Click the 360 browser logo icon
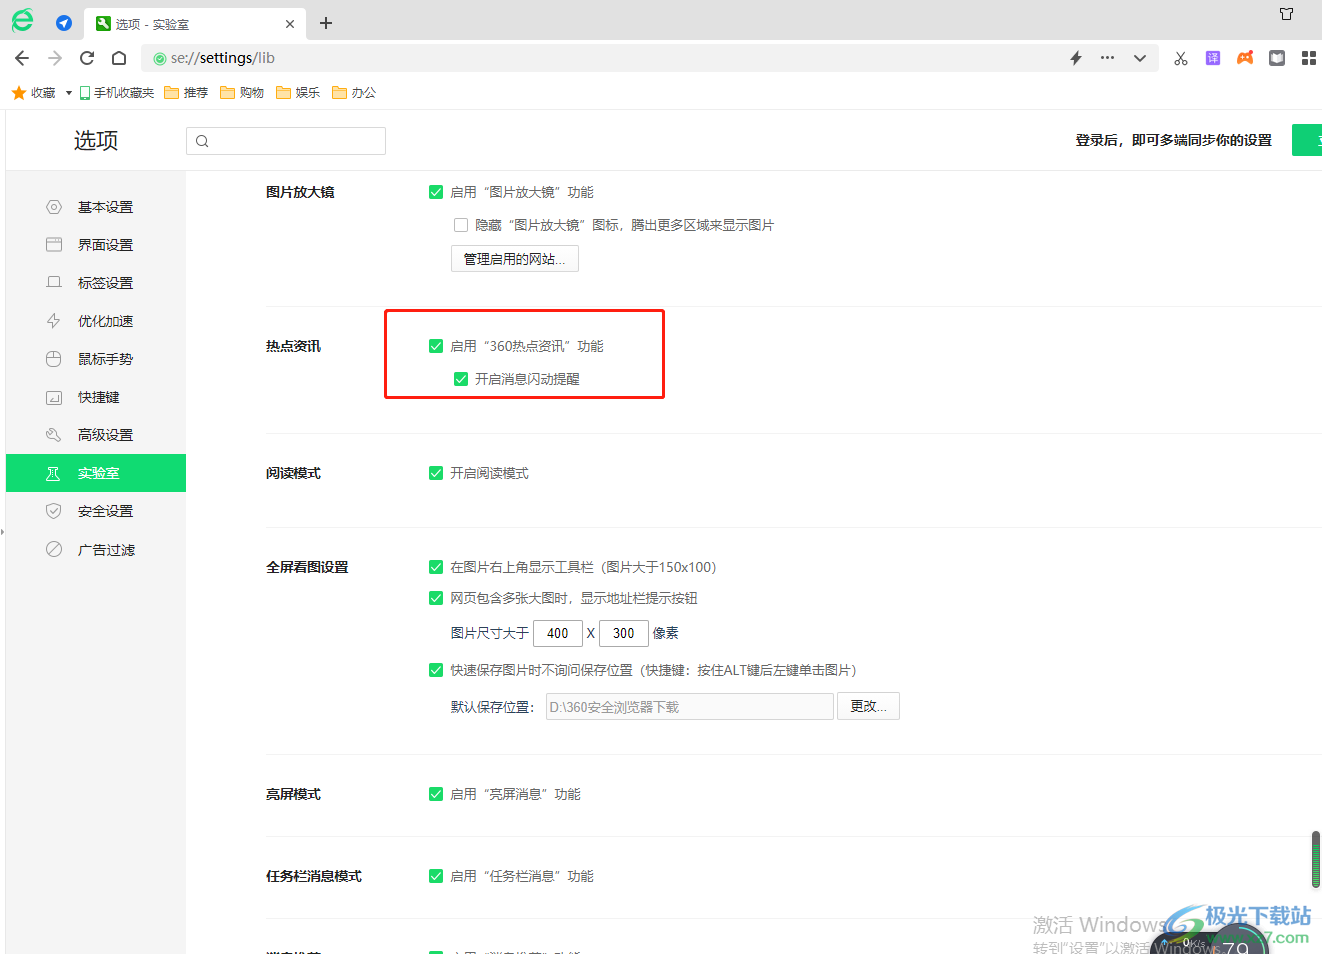1322x954 pixels. tap(22, 21)
